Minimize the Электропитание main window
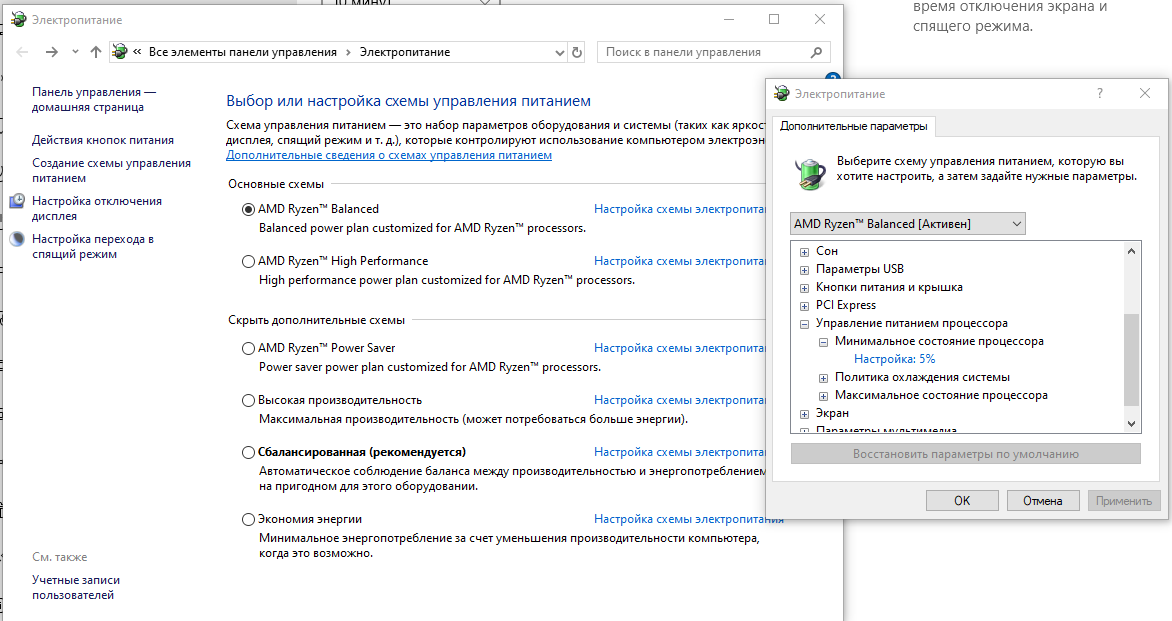 [x=729, y=19]
